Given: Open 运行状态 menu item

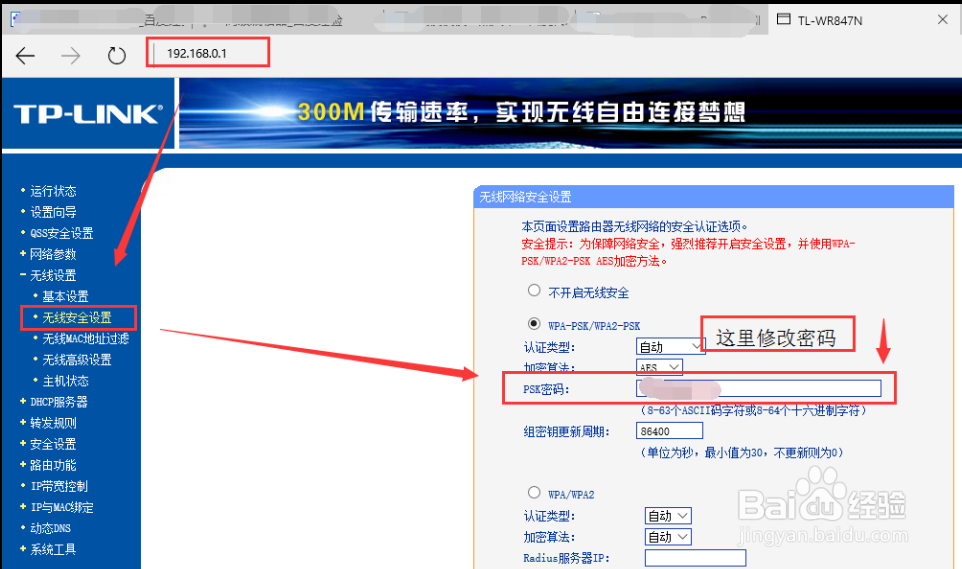Looking at the screenshot, I should (53, 191).
